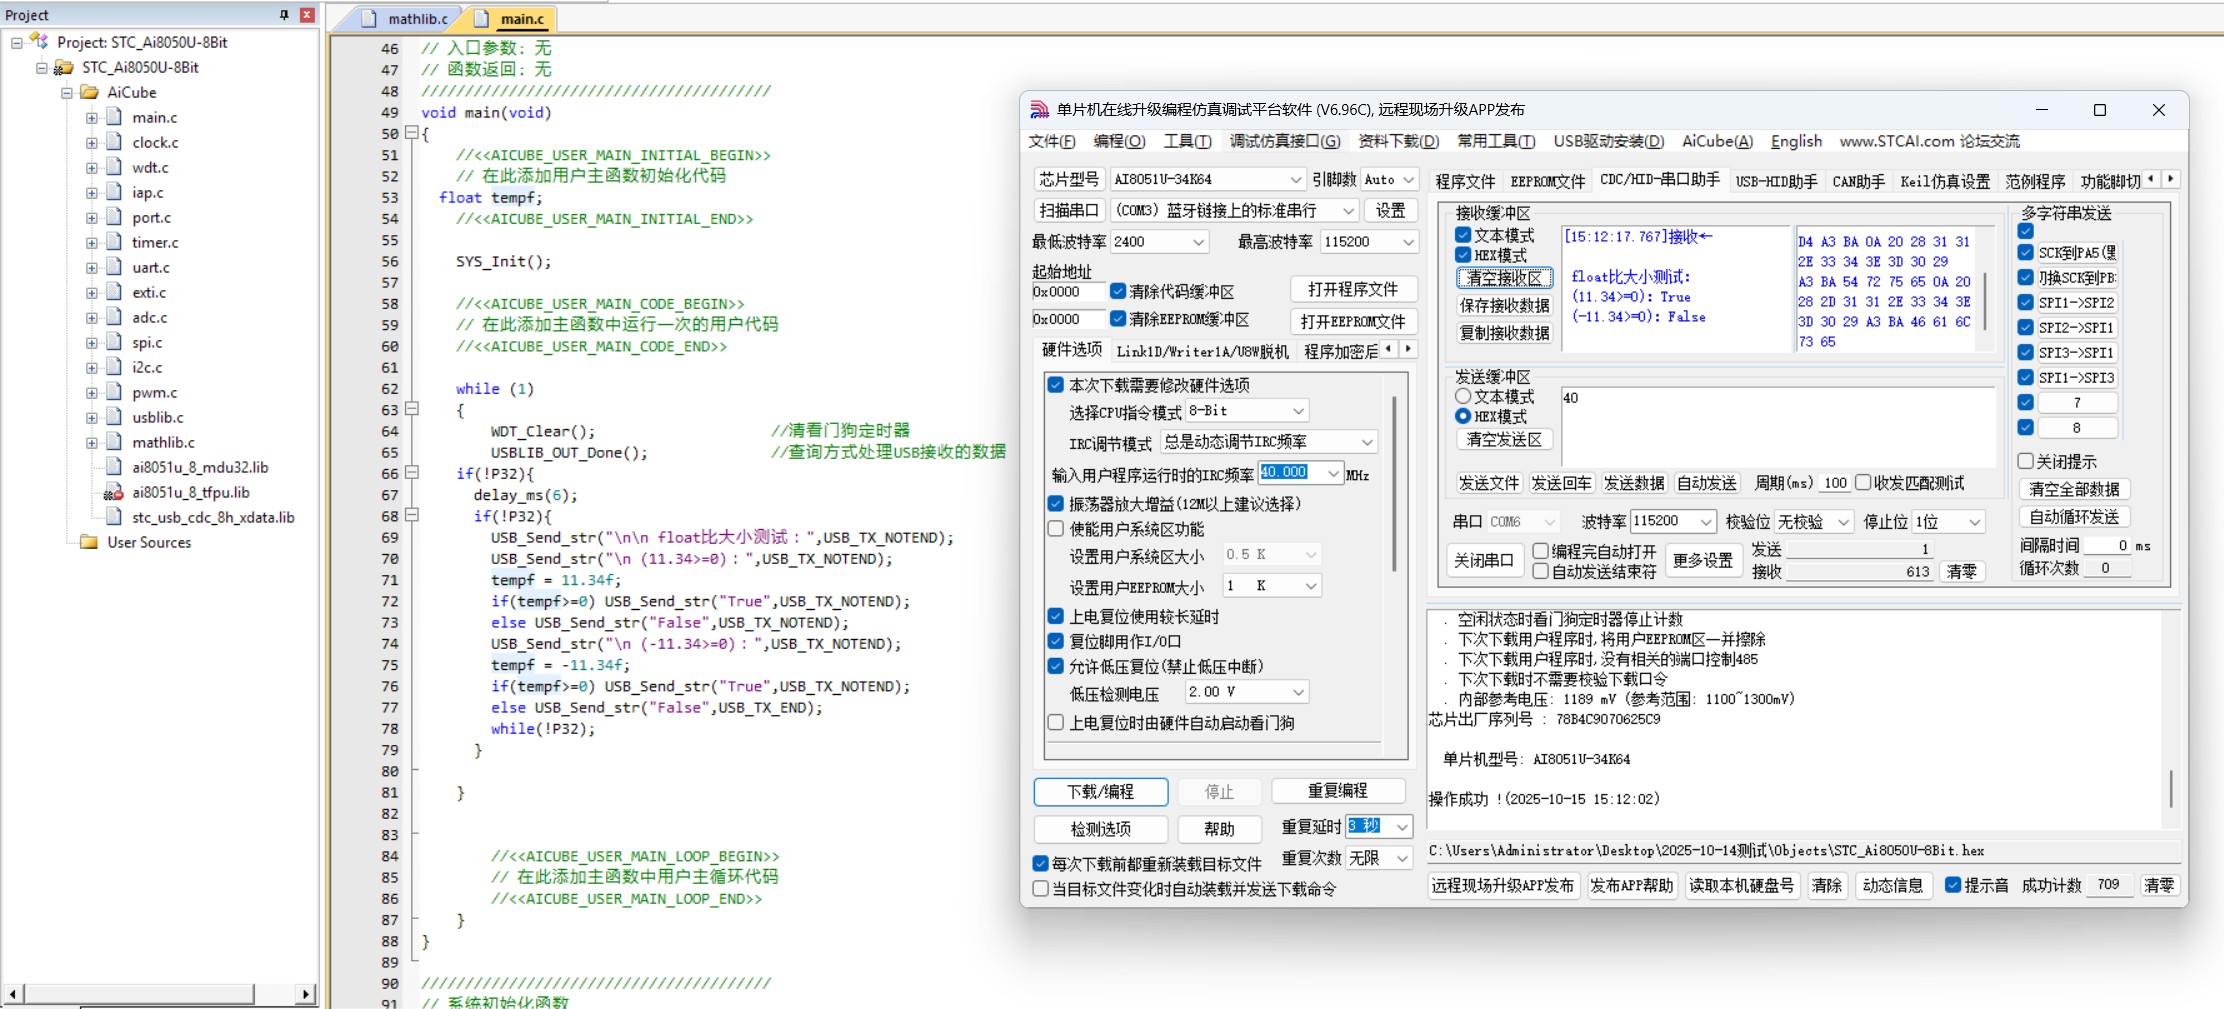2224x1009 pixels.
Task: Click the Project panel pin icon
Action: (284, 15)
